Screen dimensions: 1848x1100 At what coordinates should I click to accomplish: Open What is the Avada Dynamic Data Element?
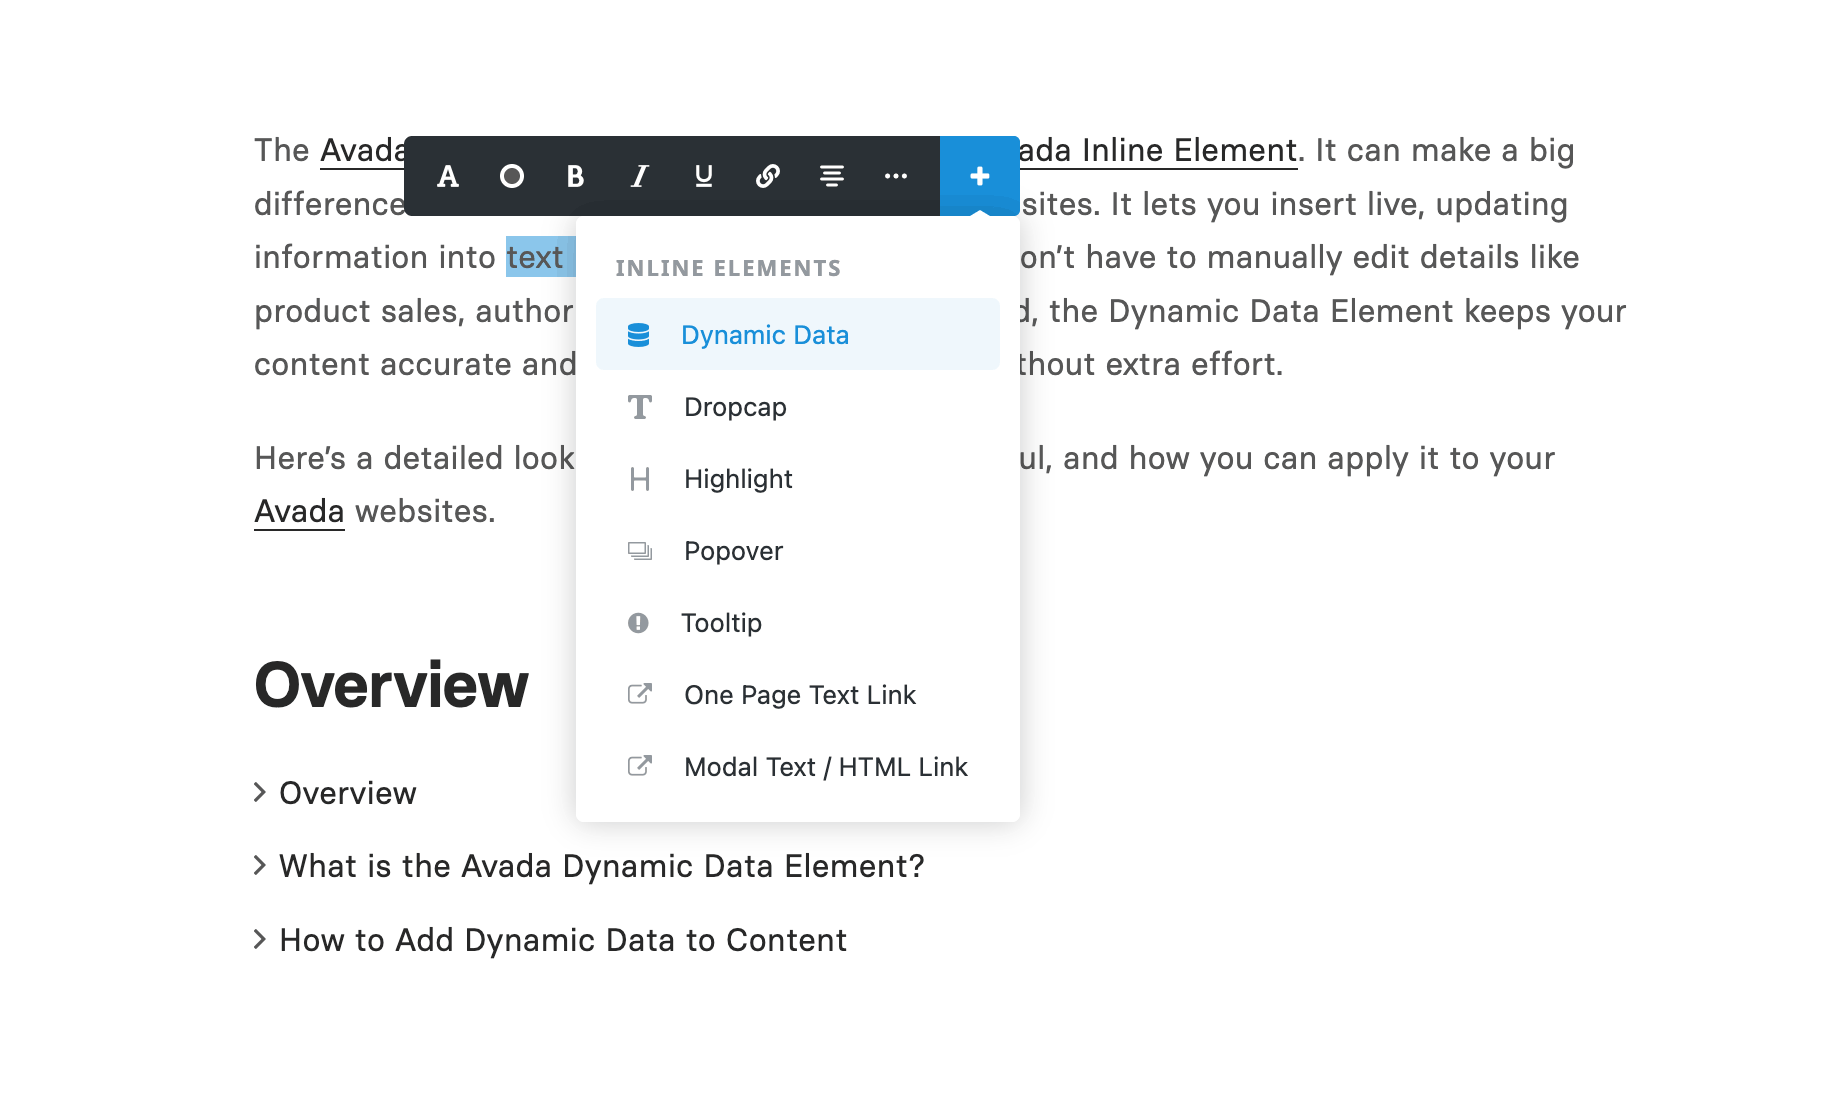pyautogui.click(x=601, y=866)
